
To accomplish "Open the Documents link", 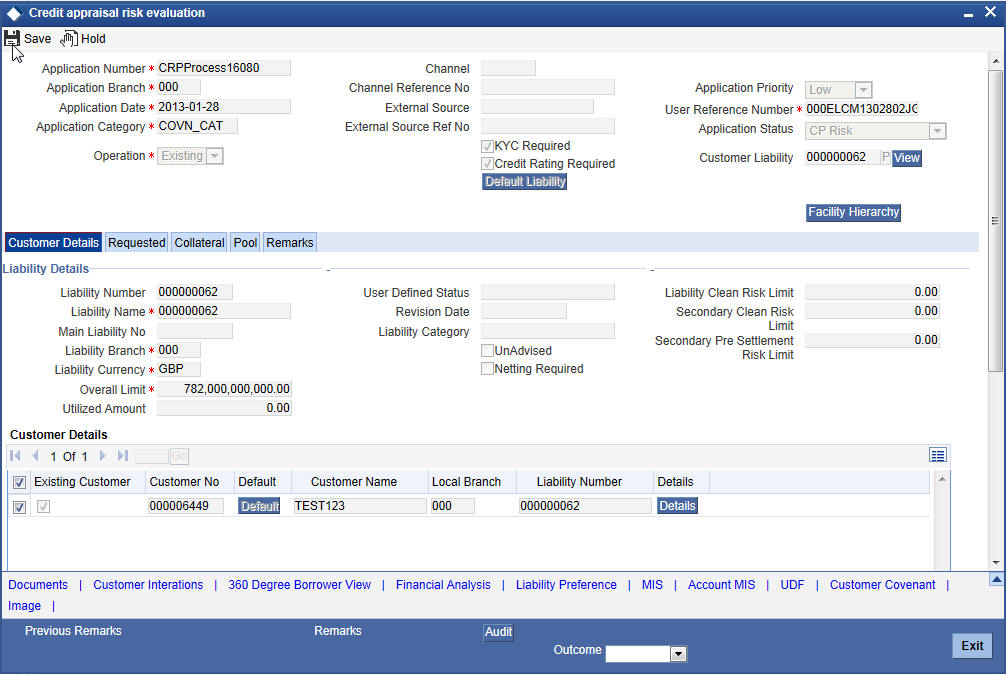I will pyautogui.click(x=38, y=585).
